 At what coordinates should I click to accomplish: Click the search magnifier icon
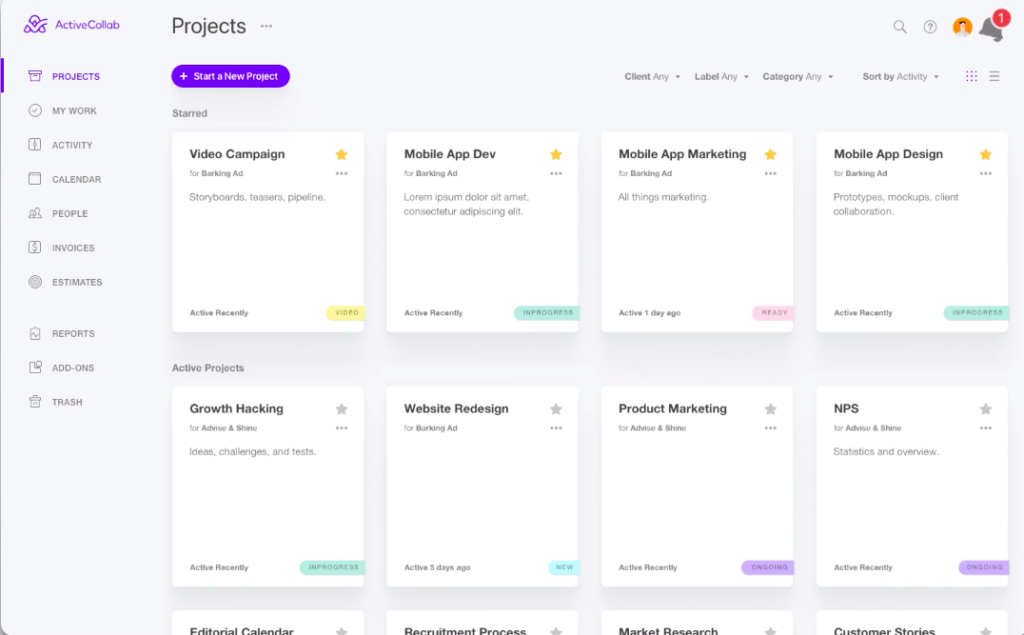(900, 27)
